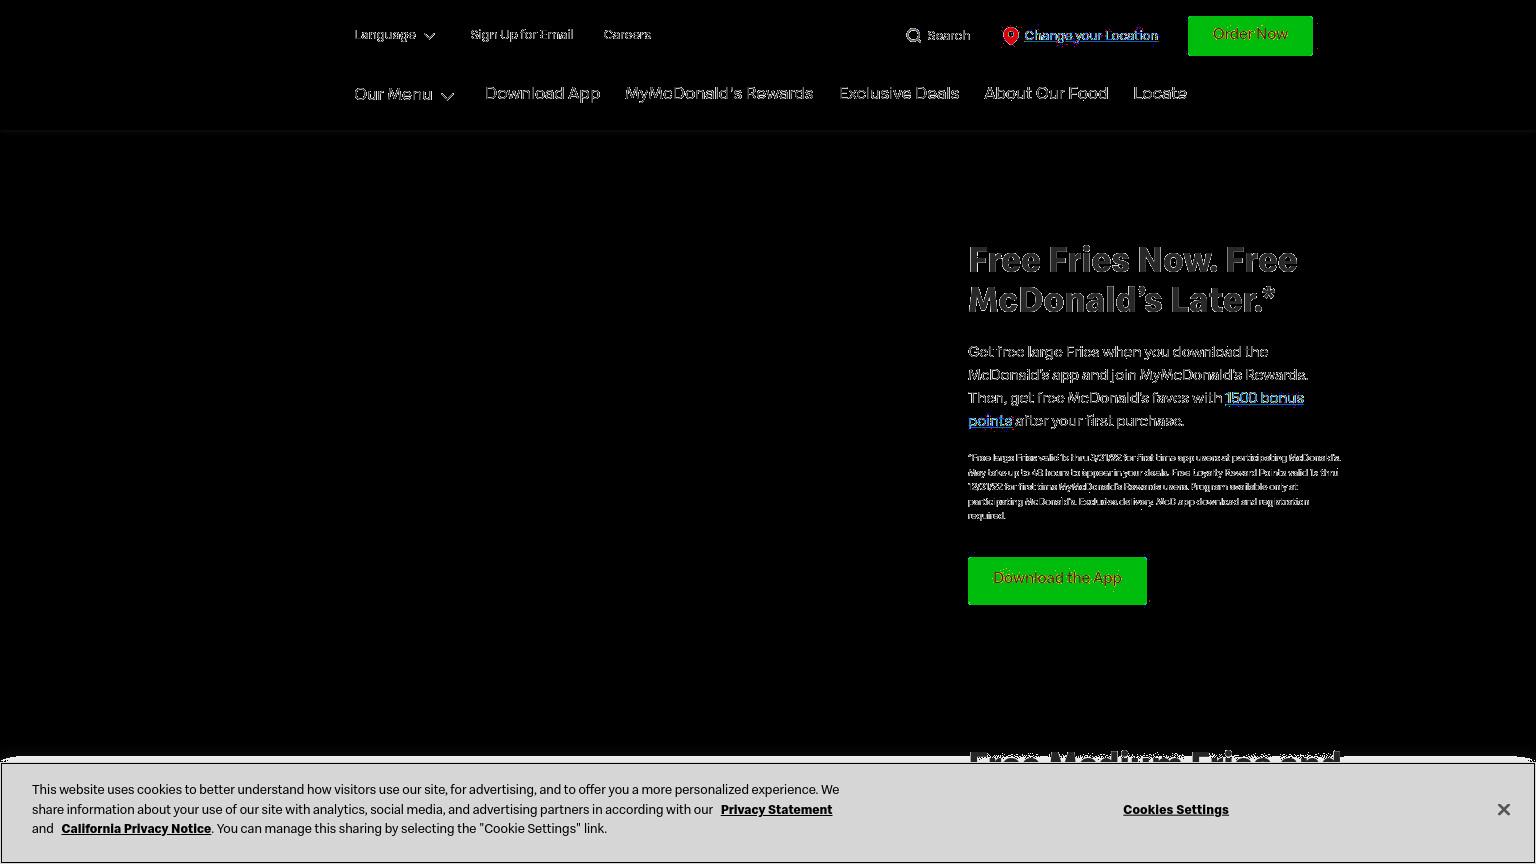Click the Download the App button
Image resolution: width=1536 pixels, height=864 pixels.
[x=1057, y=581]
